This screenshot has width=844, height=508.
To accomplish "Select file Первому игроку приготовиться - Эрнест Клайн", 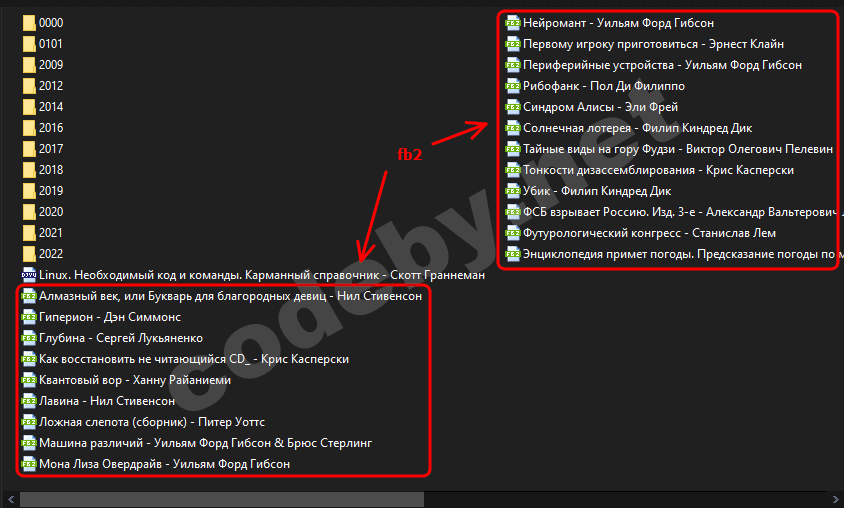I will [645, 44].
